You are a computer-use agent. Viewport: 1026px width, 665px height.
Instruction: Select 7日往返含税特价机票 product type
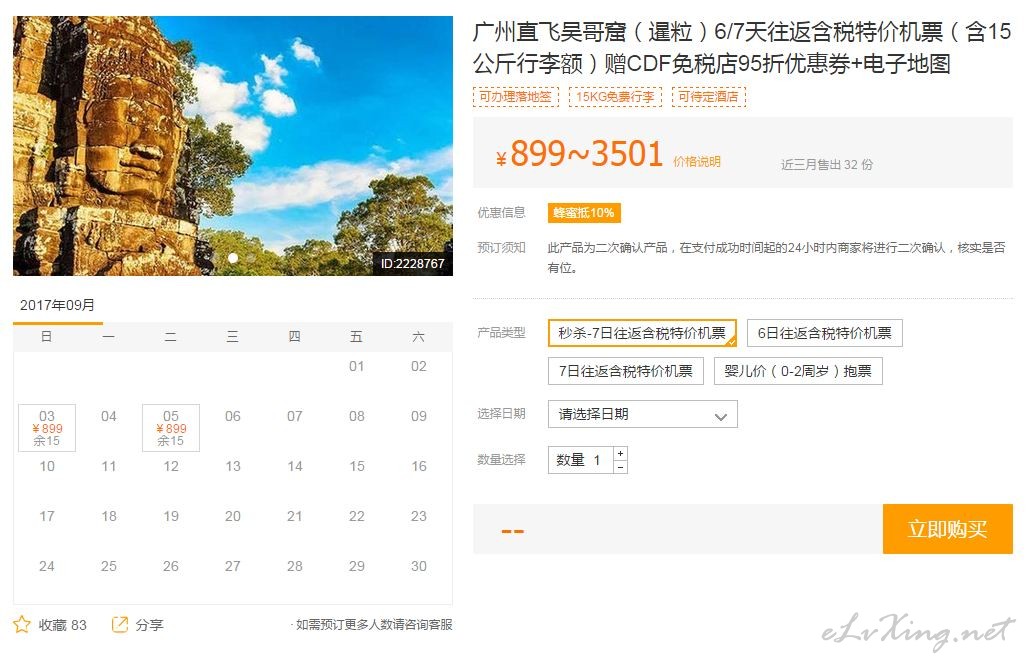(x=626, y=371)
